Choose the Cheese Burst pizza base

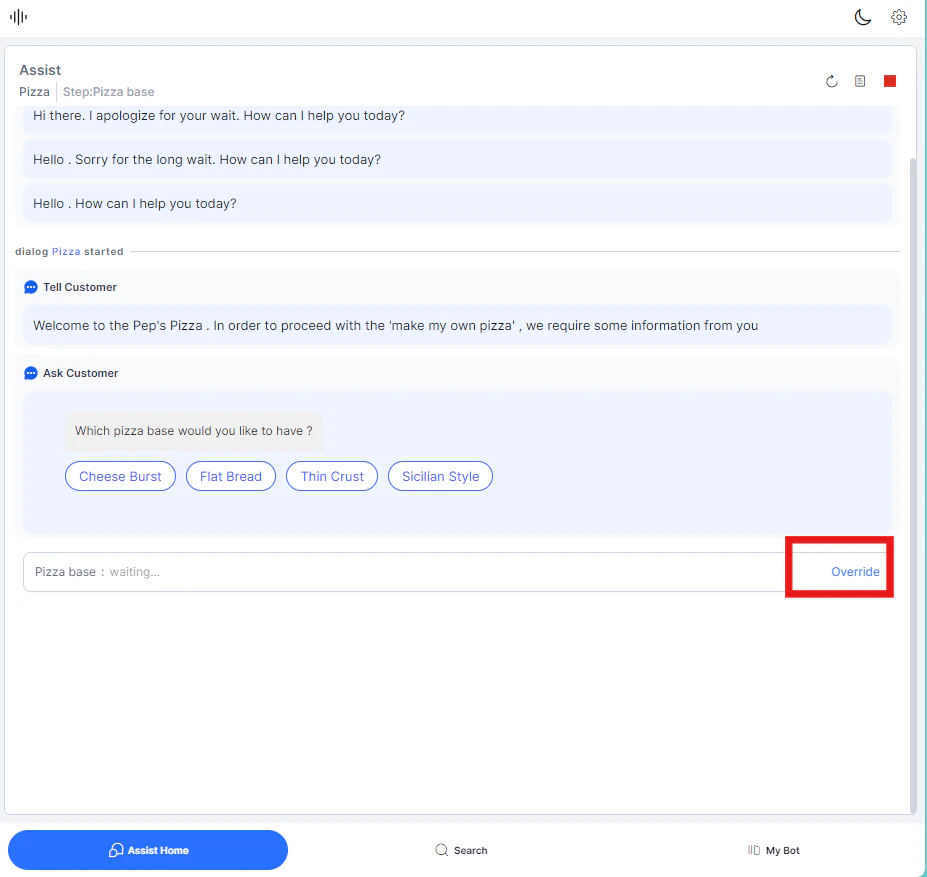pos(120,476)
